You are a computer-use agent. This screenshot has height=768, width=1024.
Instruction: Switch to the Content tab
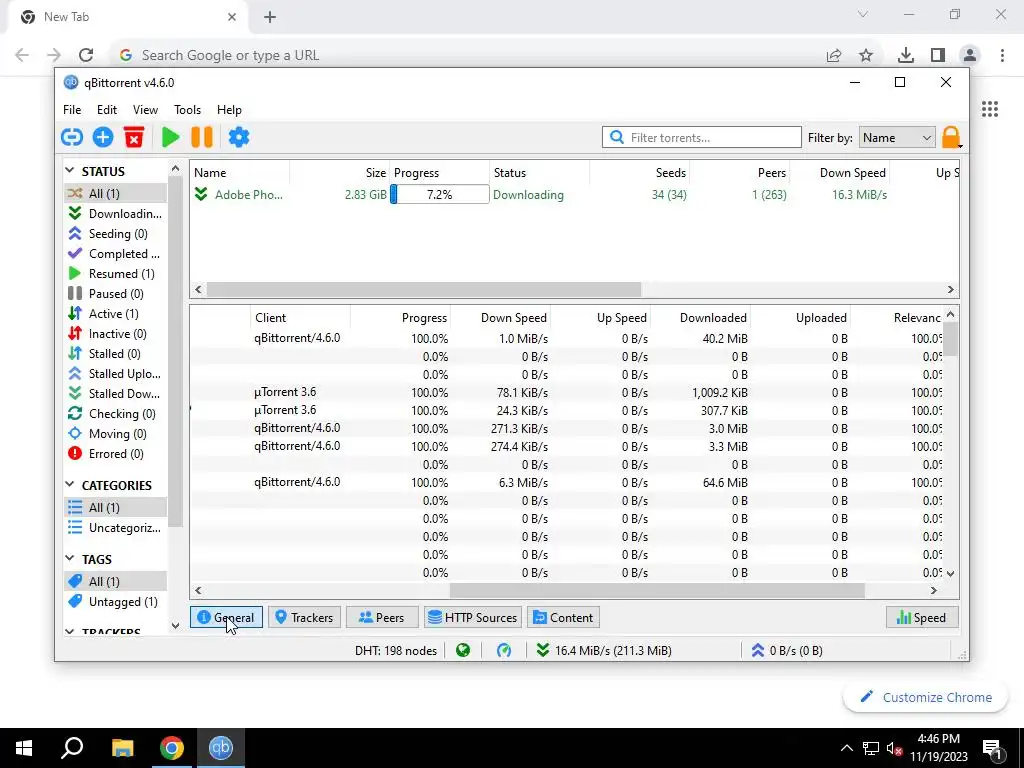564,617
